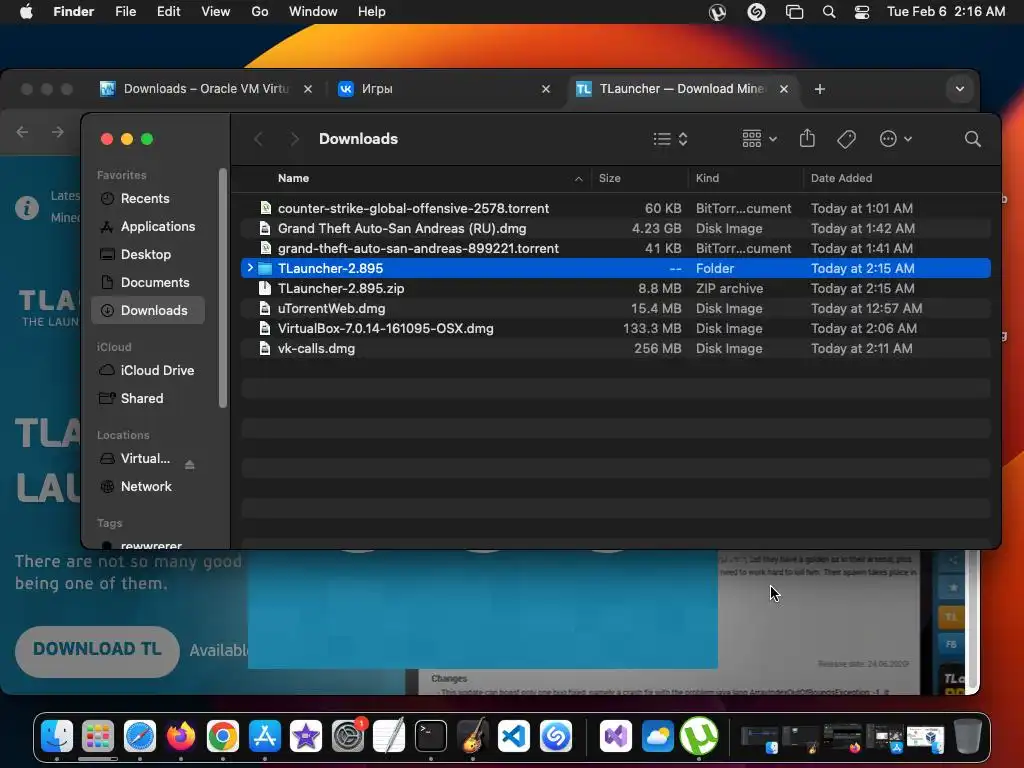Select Documents in the sidebar

pyautogui.click(x=148, y=283)
